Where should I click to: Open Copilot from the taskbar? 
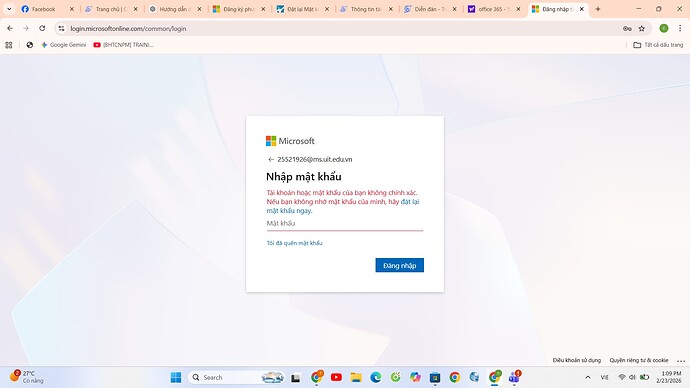(415, 377)
